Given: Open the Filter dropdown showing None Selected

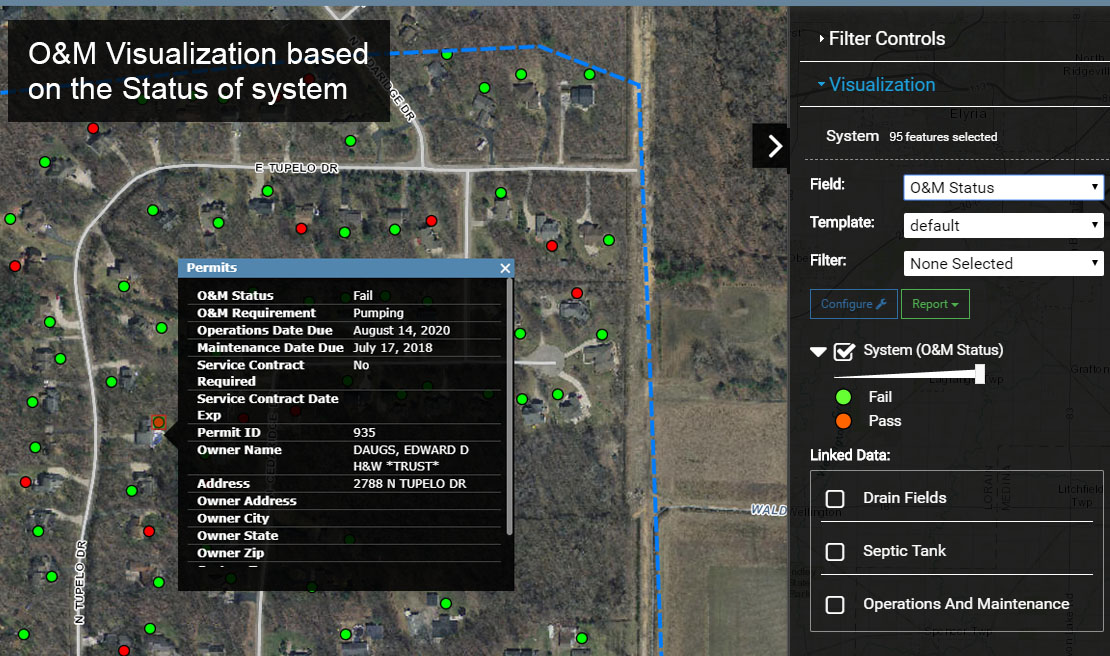Looking at the screenshot, I should point(1002,263).
